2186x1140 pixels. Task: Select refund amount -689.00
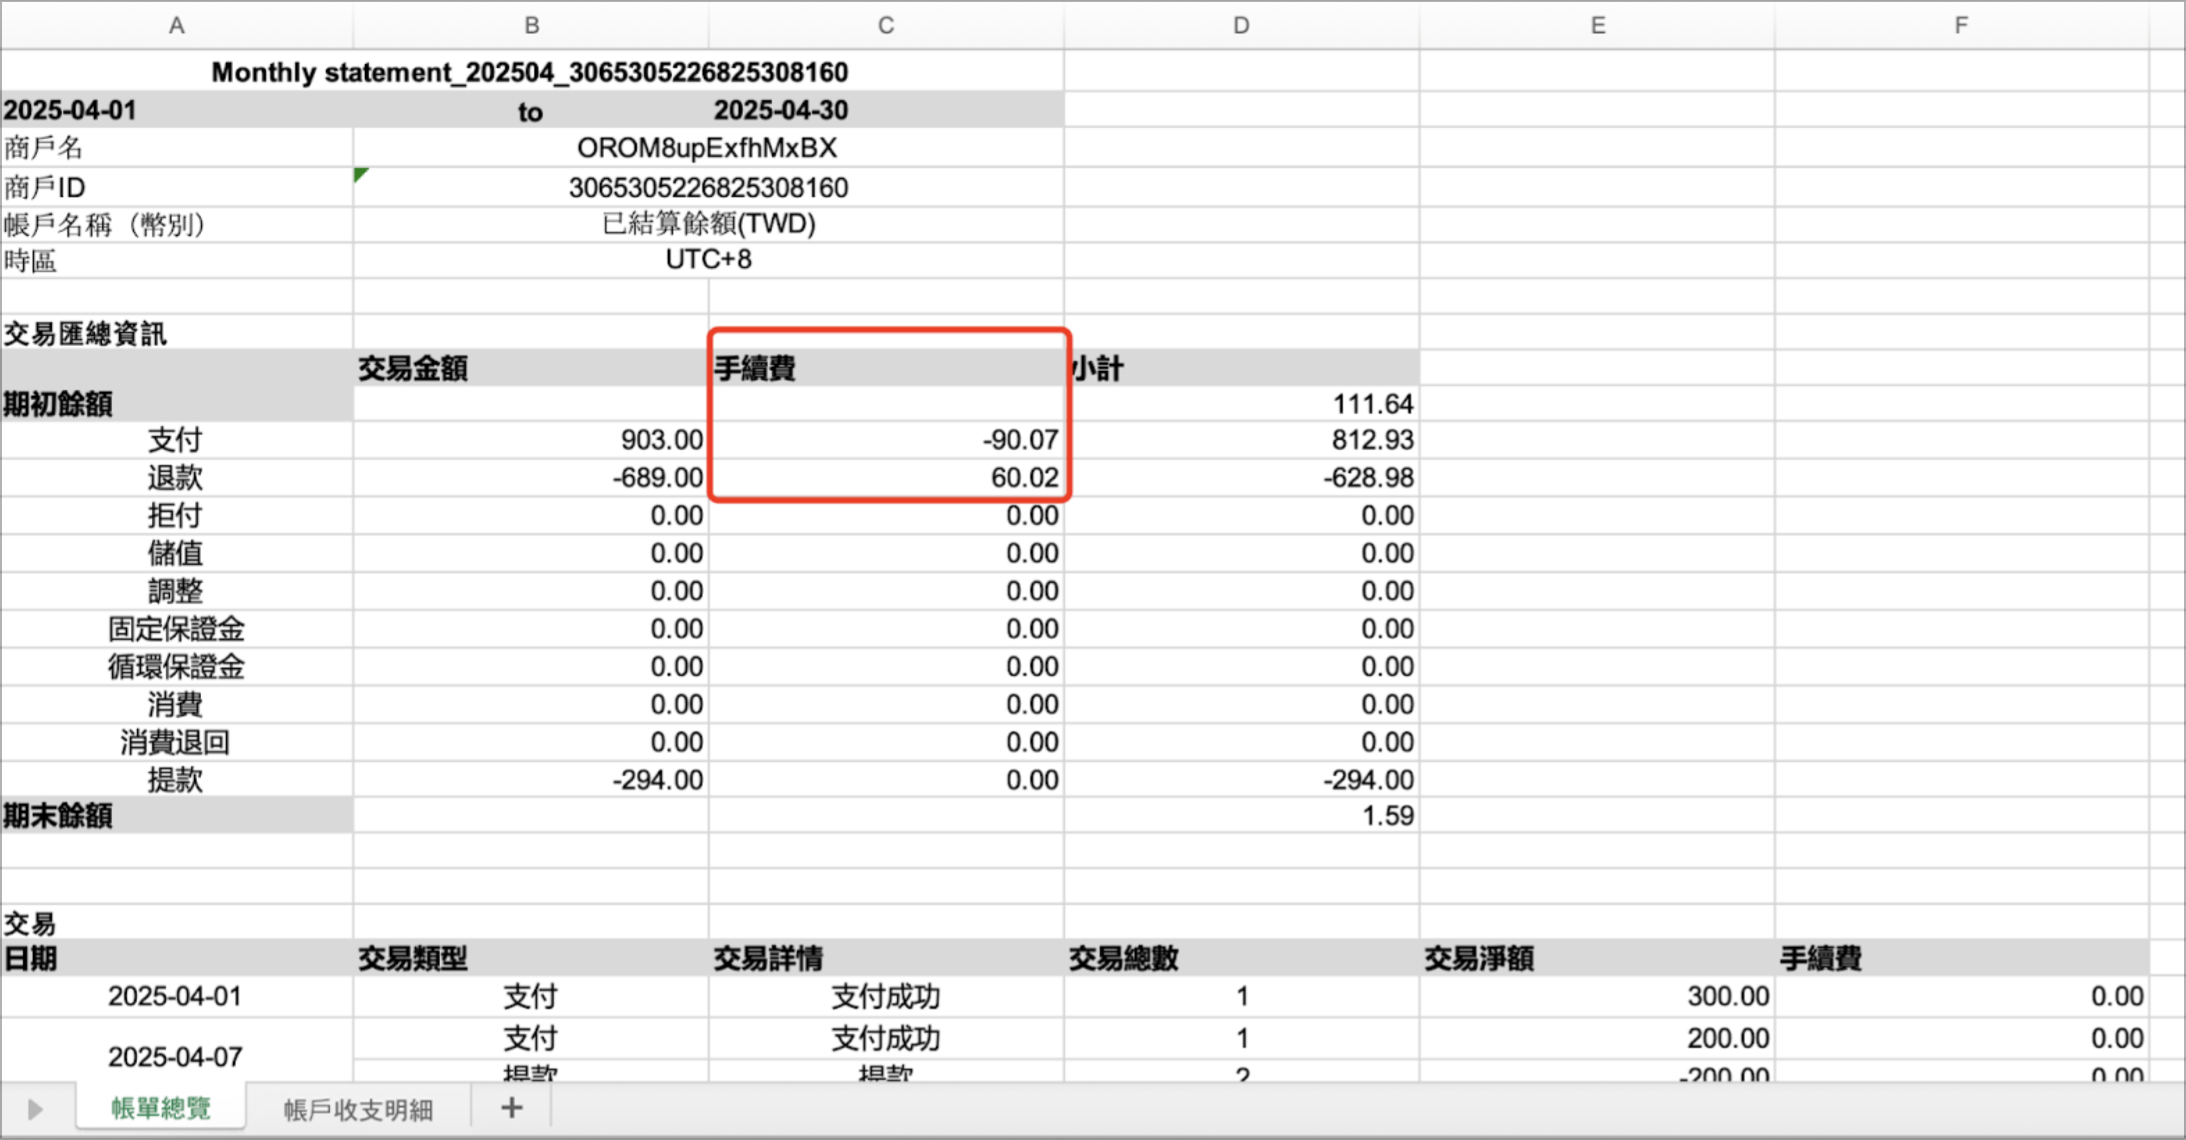(x=531, y=478)
